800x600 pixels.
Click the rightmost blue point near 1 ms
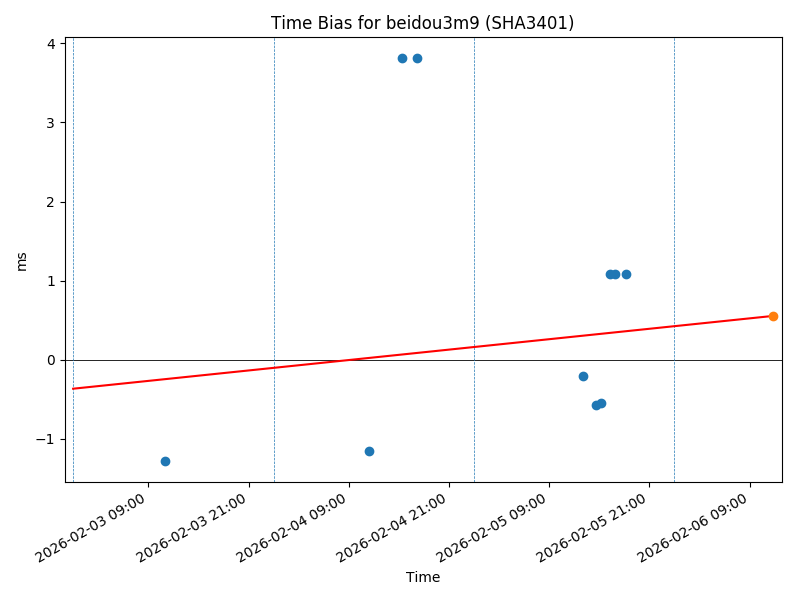tap(626, 274)
